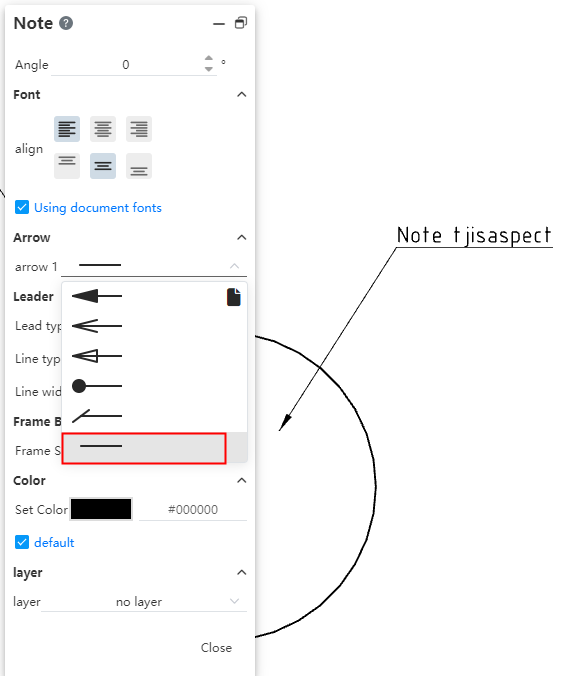Collapse the Arrow section
This screenshot has width=577, height=676.
[241, 238]
